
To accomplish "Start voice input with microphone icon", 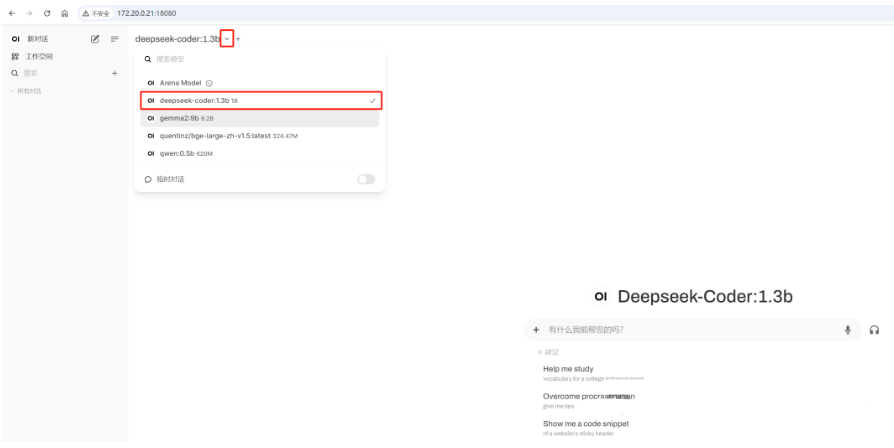I will [848, 329].
